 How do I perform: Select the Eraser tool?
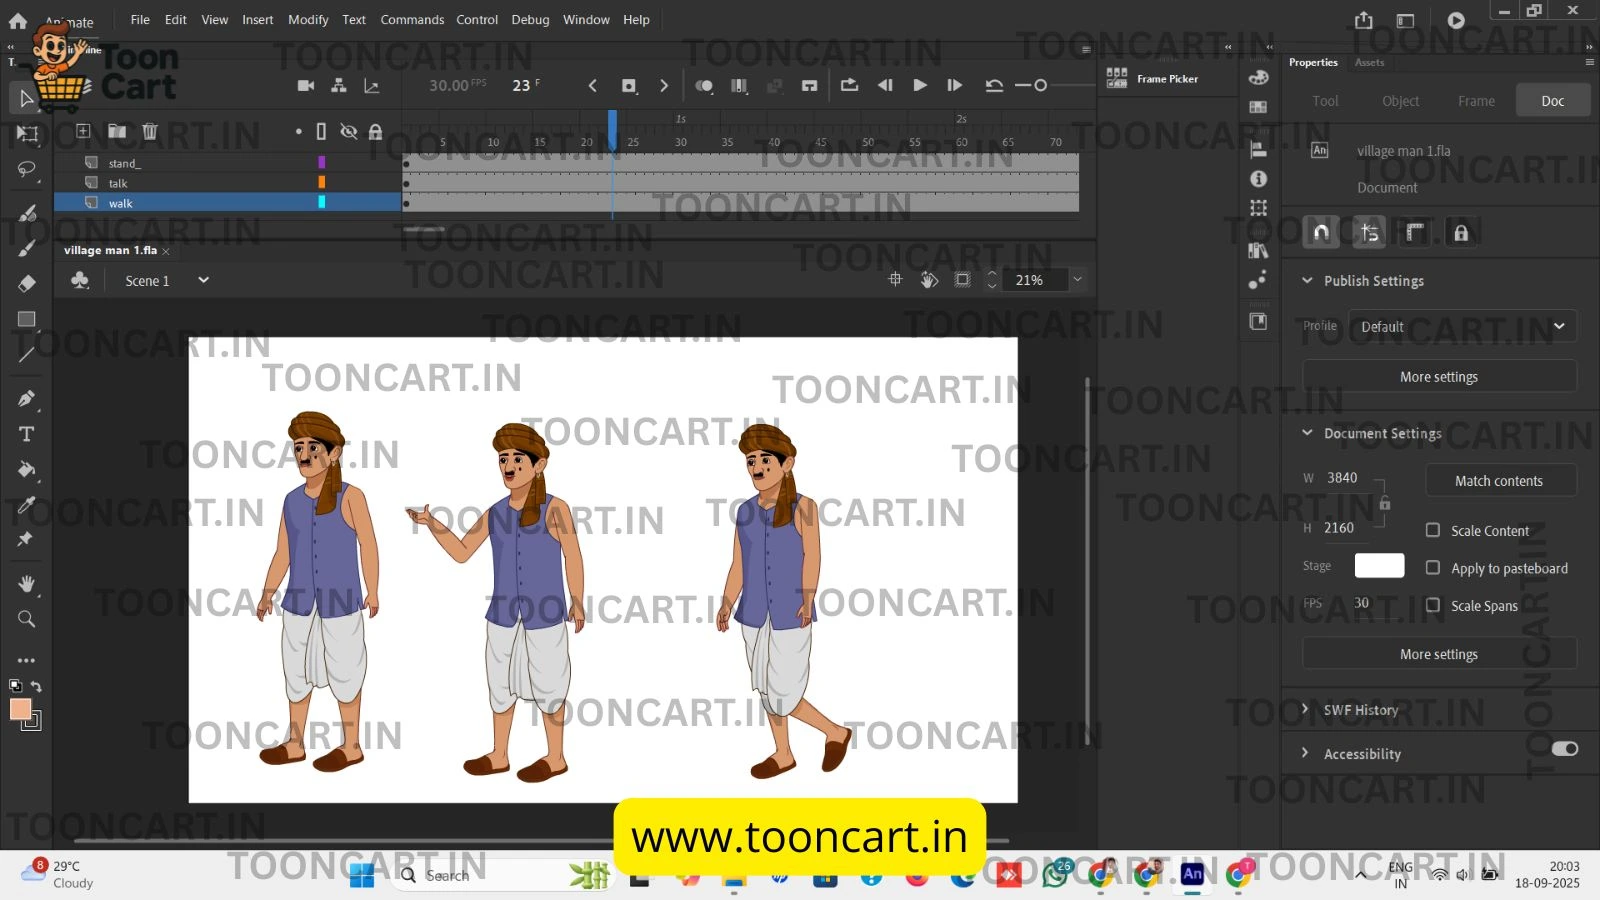[27, 283]
